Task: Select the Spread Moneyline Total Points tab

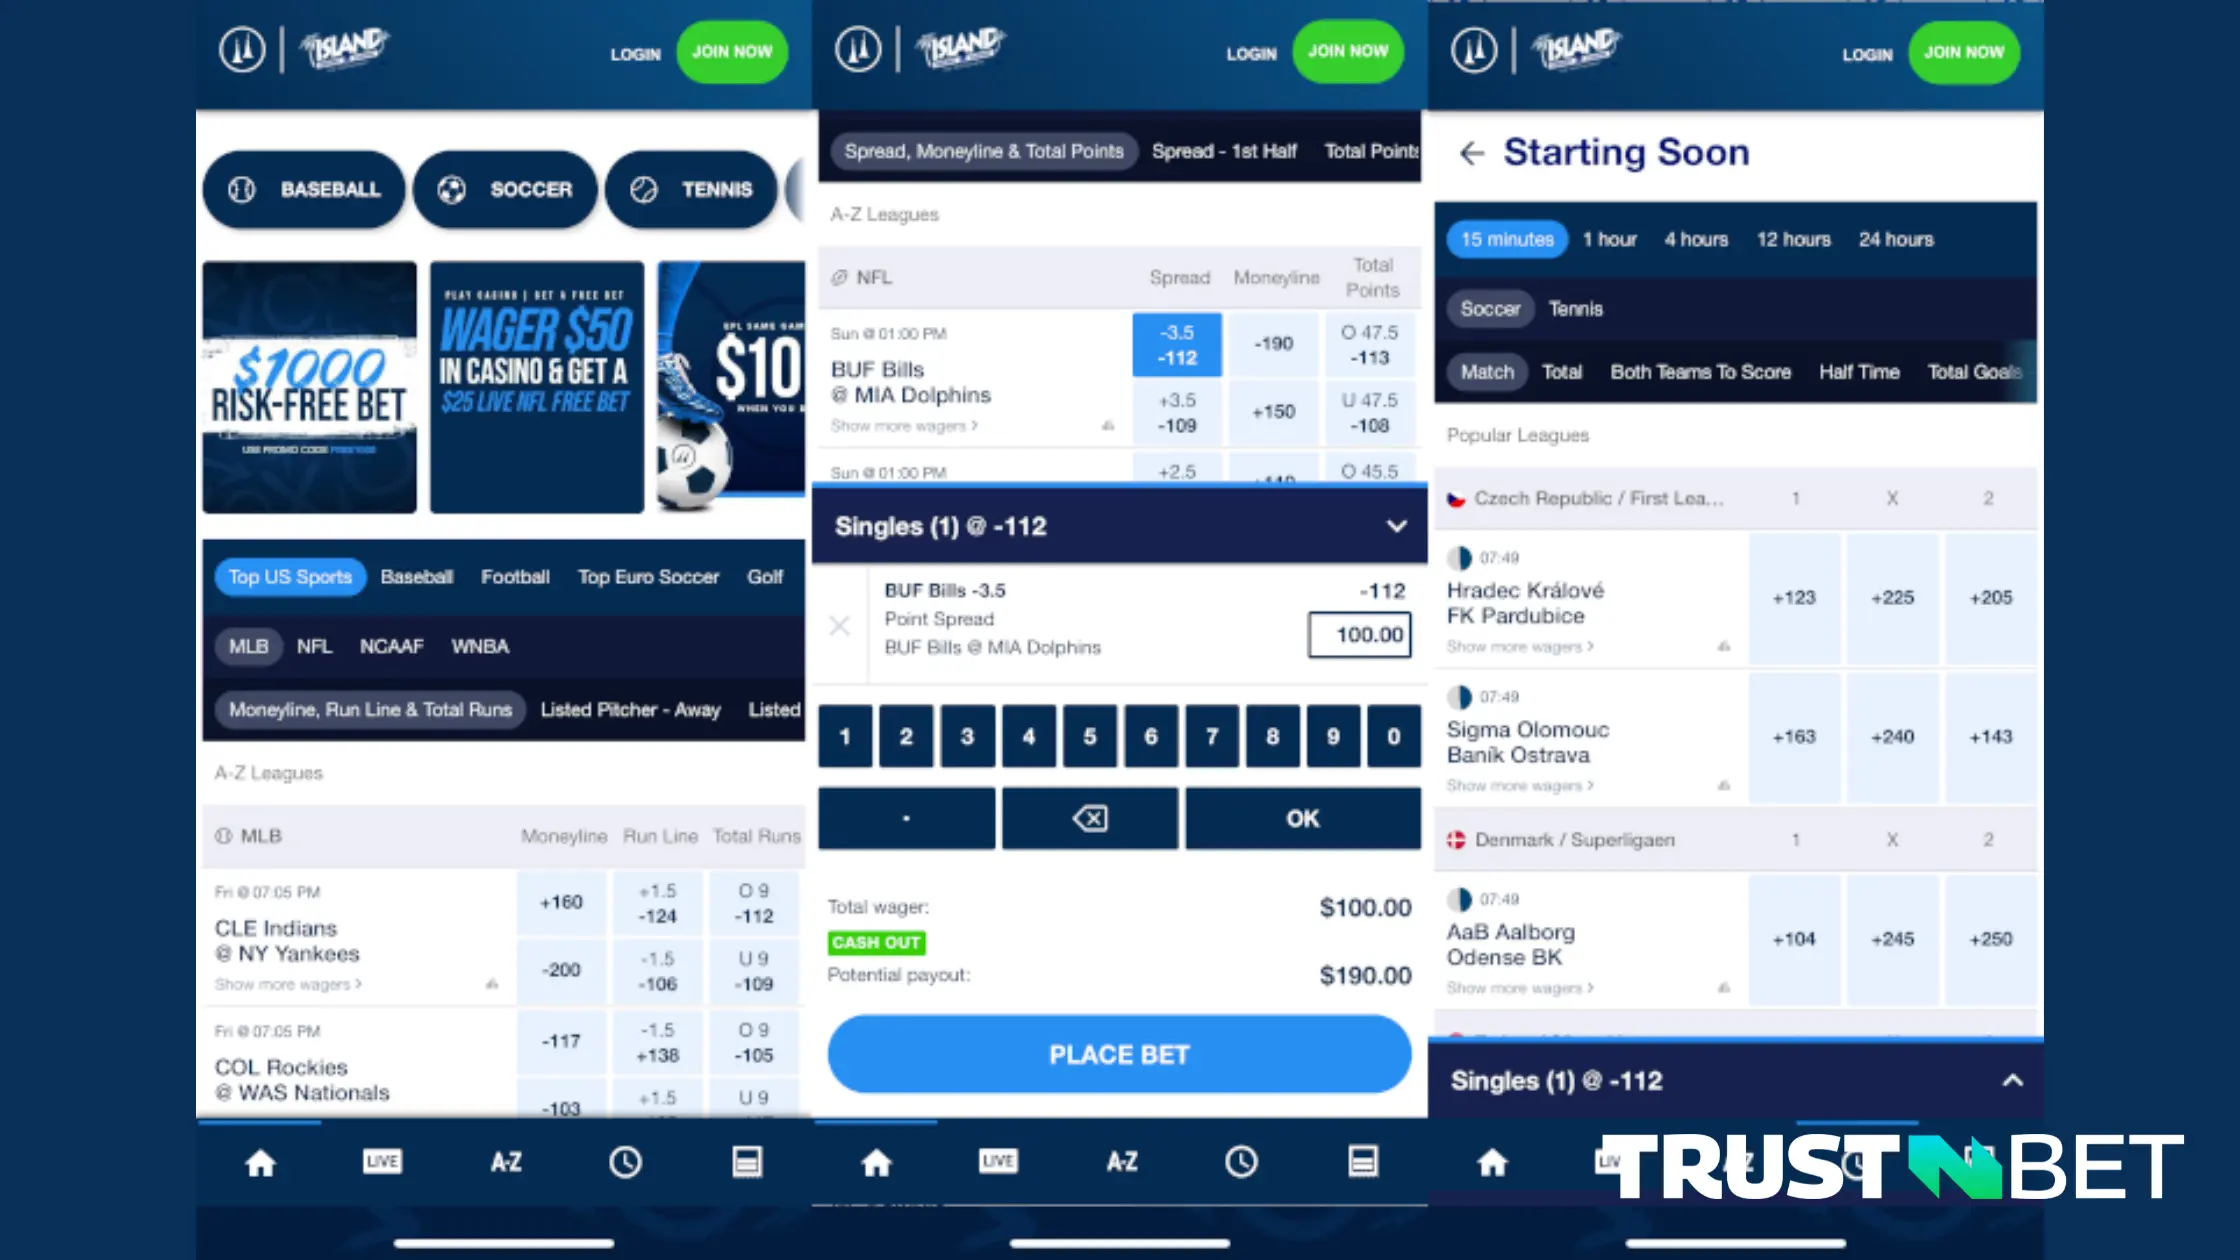Action: [x=985, y=149]
